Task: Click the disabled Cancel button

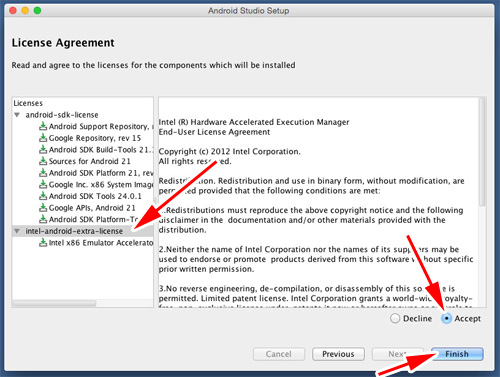Action: 279,354
